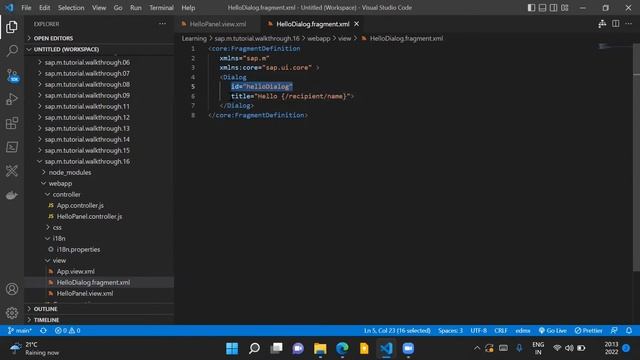This screenshot has width=640, height=360.
Task: Click the Prettier status bar item
Action: click(589, 331)
